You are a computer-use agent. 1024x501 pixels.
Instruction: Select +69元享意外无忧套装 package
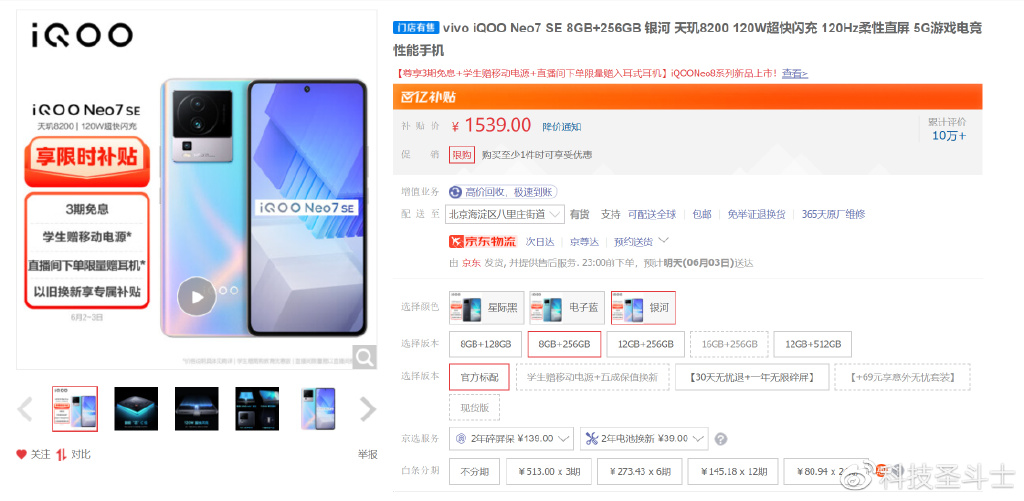(x=903, y=377)
